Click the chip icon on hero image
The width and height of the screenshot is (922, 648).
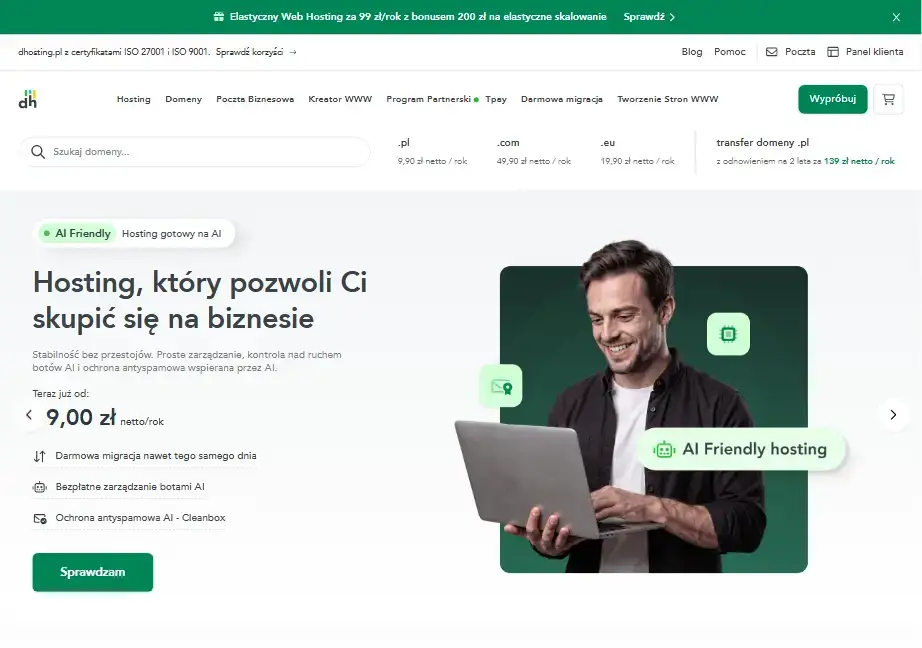[x=728, y=334]
